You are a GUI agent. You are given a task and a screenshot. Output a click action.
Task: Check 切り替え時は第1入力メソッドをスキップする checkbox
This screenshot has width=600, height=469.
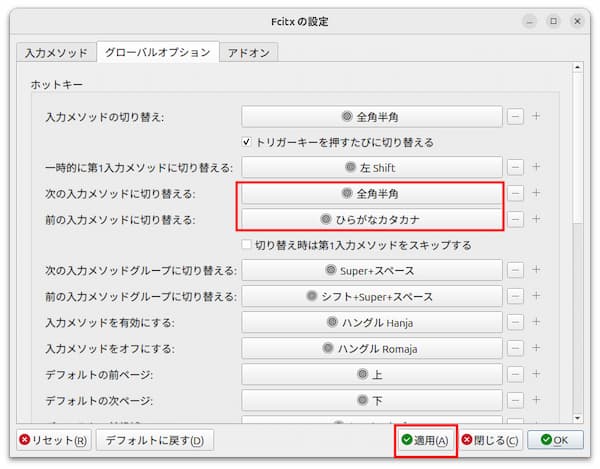coord(246,244)
